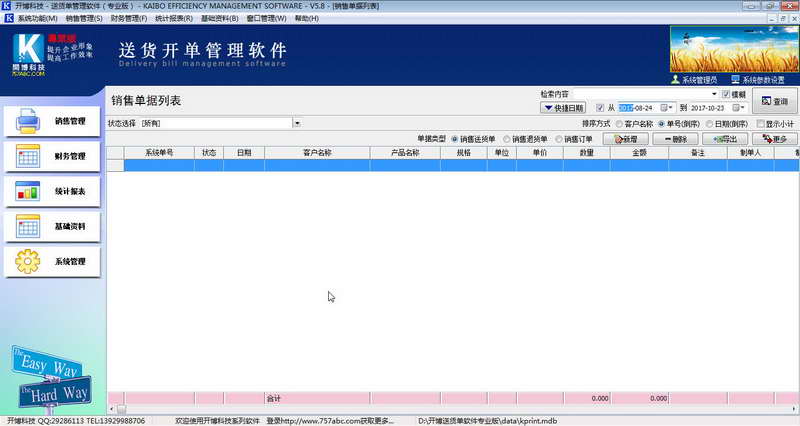This screenshot has width=800, height=426.
Task: Sort by 客户名称 radio option
Action: [x=619, y=124]
